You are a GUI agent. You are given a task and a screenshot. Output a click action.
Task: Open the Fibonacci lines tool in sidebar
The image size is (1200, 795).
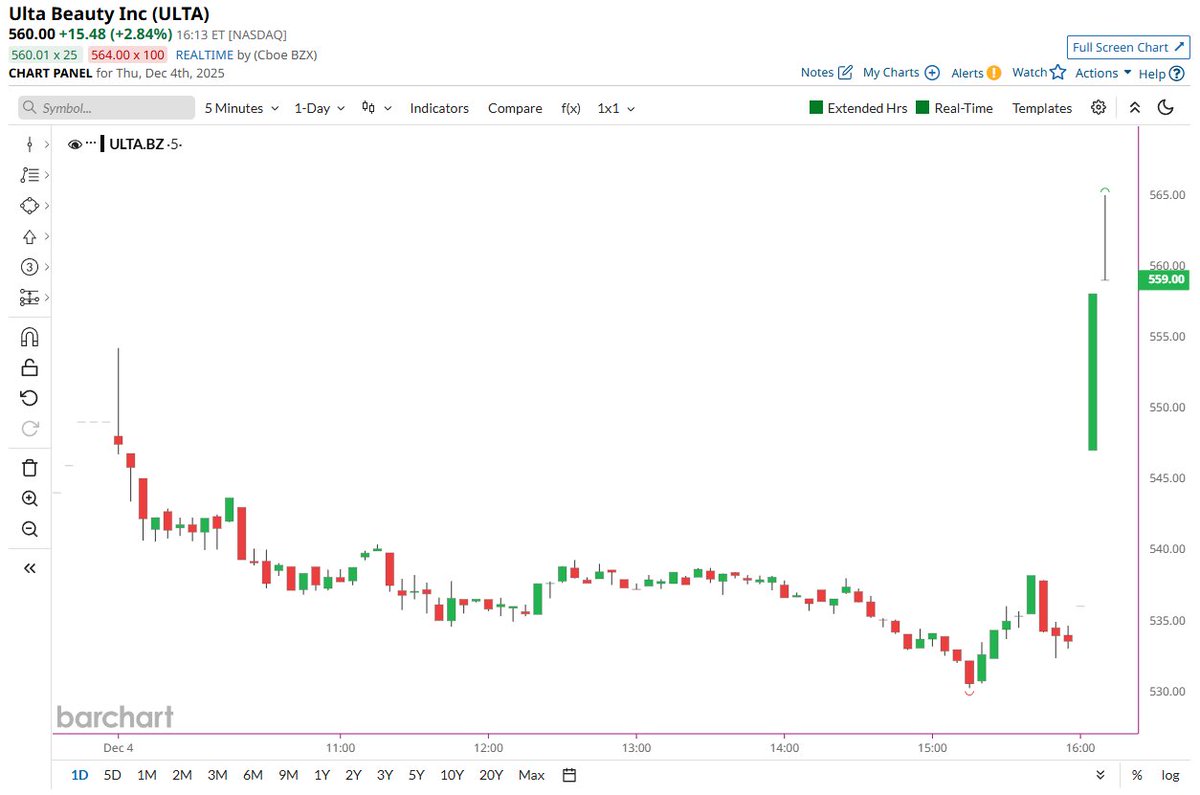[x=29, y=175]
